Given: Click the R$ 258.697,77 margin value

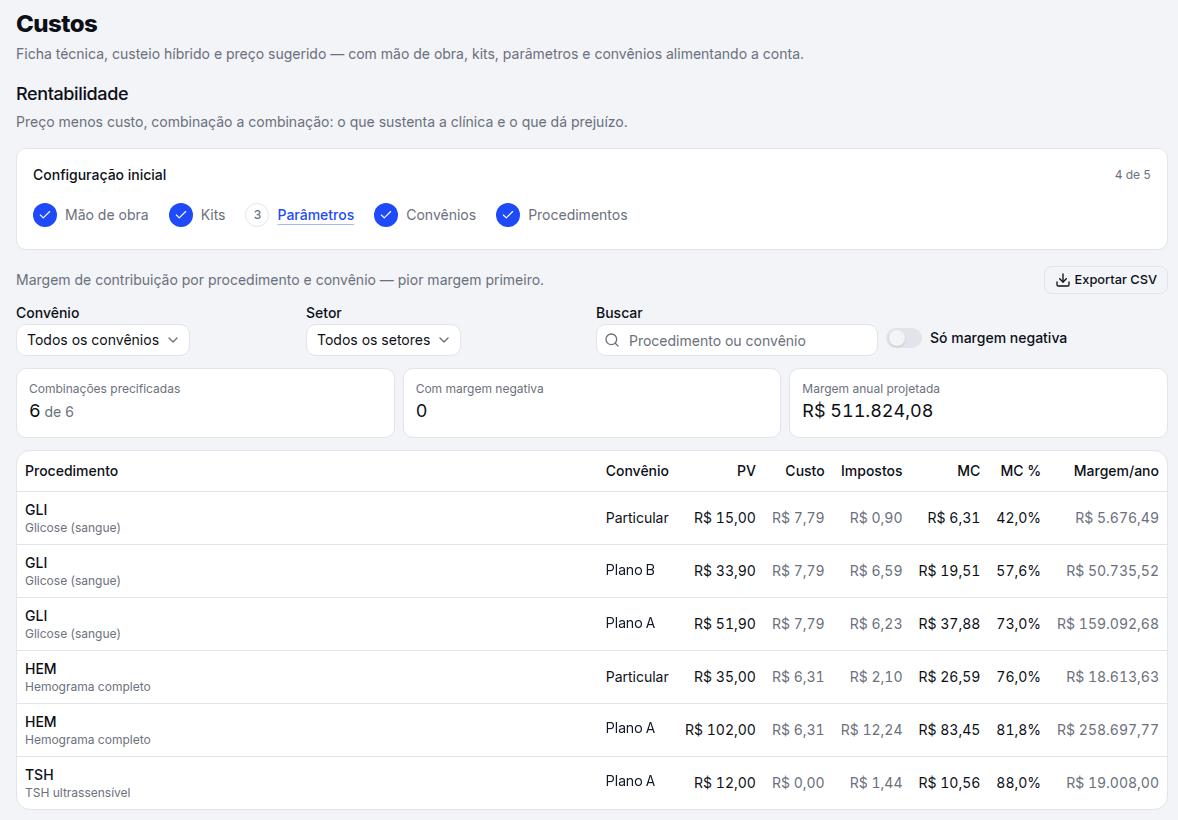Looking at the screenshot, I should (x=1107, y=730).
